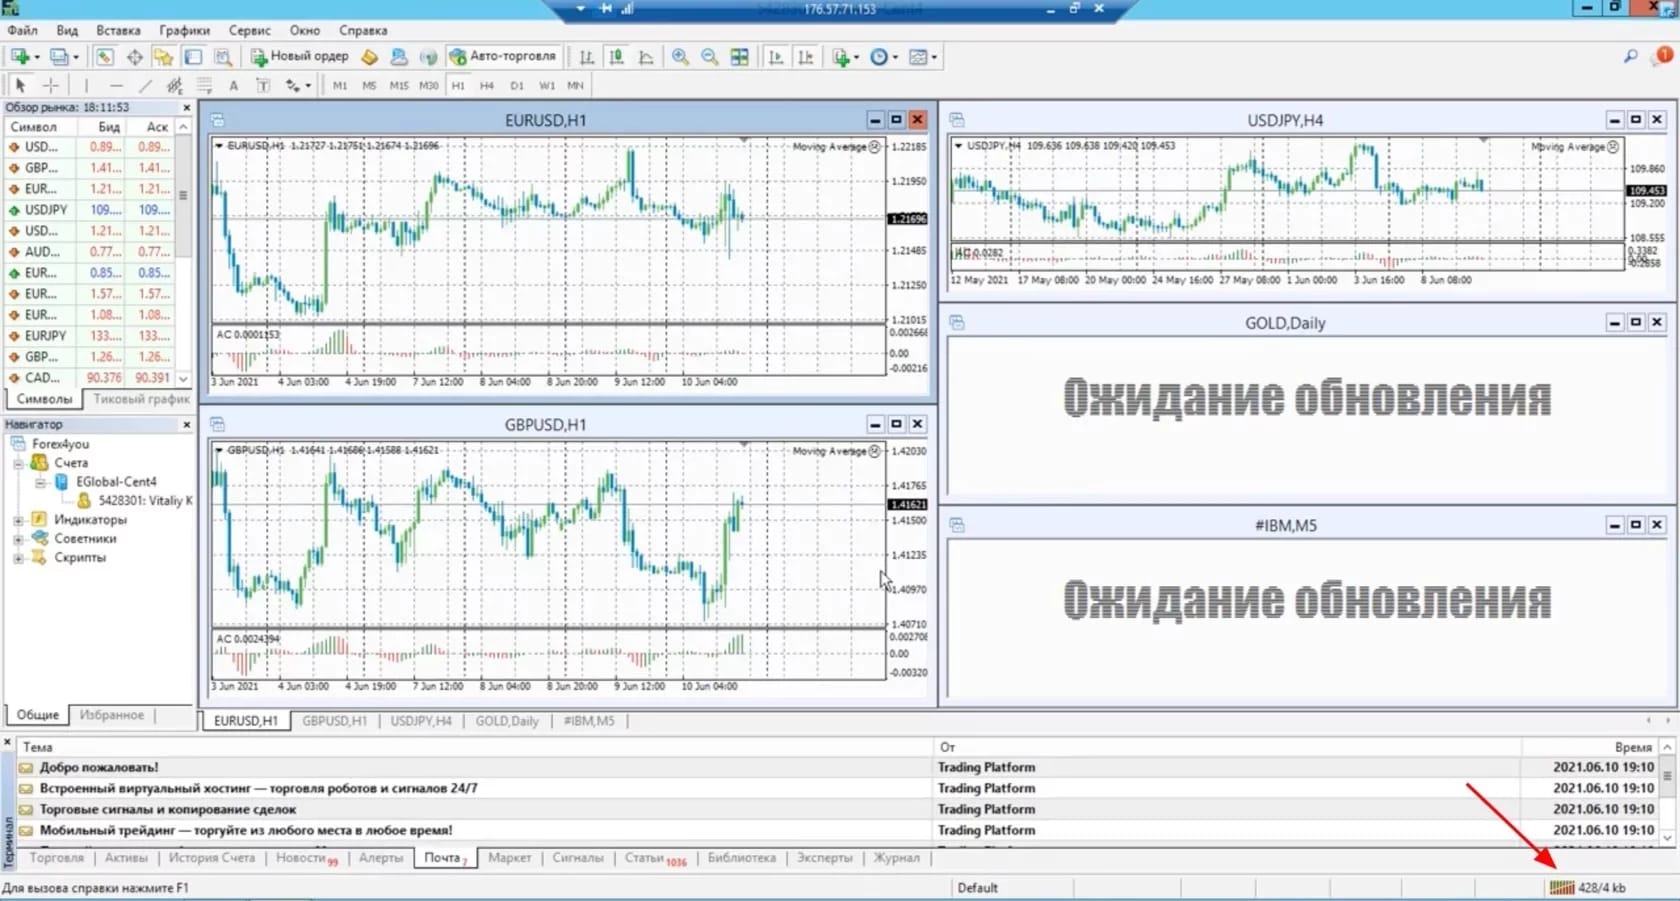Open the New Chart dropdown arrow

[36, 58]
